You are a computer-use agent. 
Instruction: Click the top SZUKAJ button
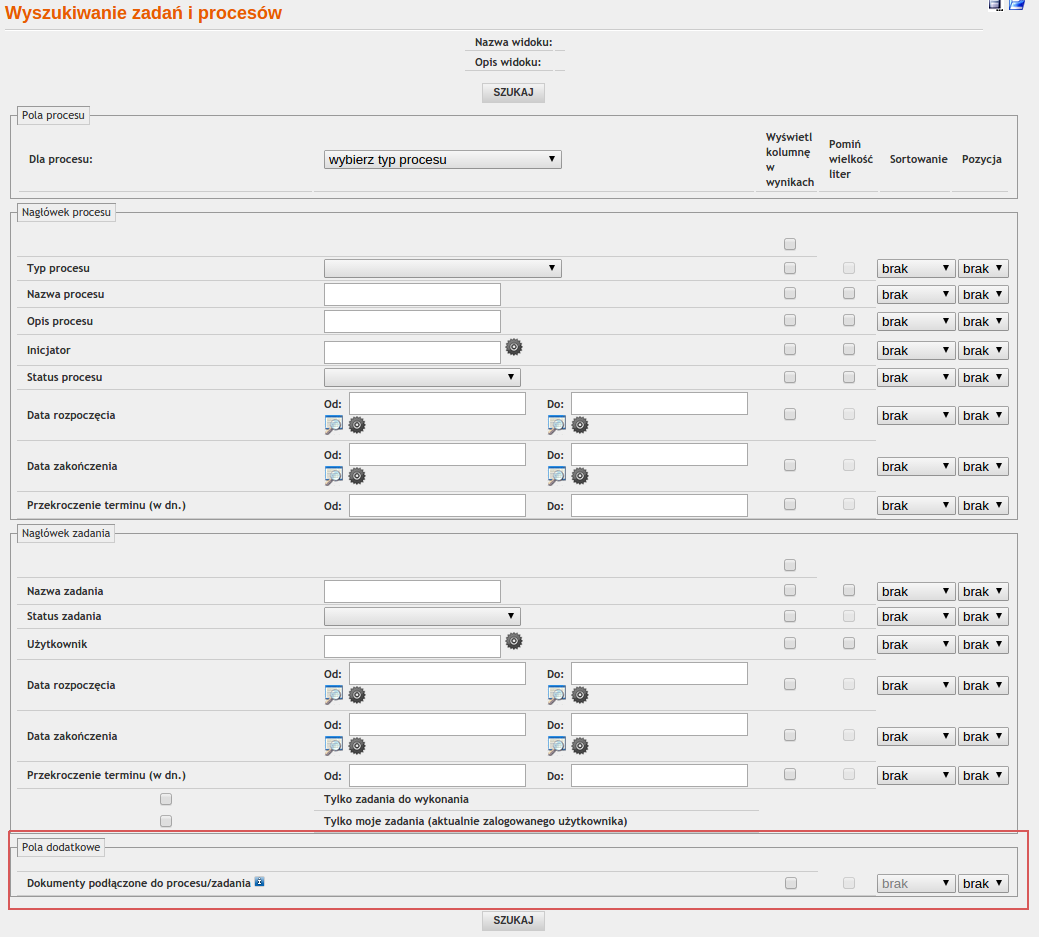(x=513, y=92)
